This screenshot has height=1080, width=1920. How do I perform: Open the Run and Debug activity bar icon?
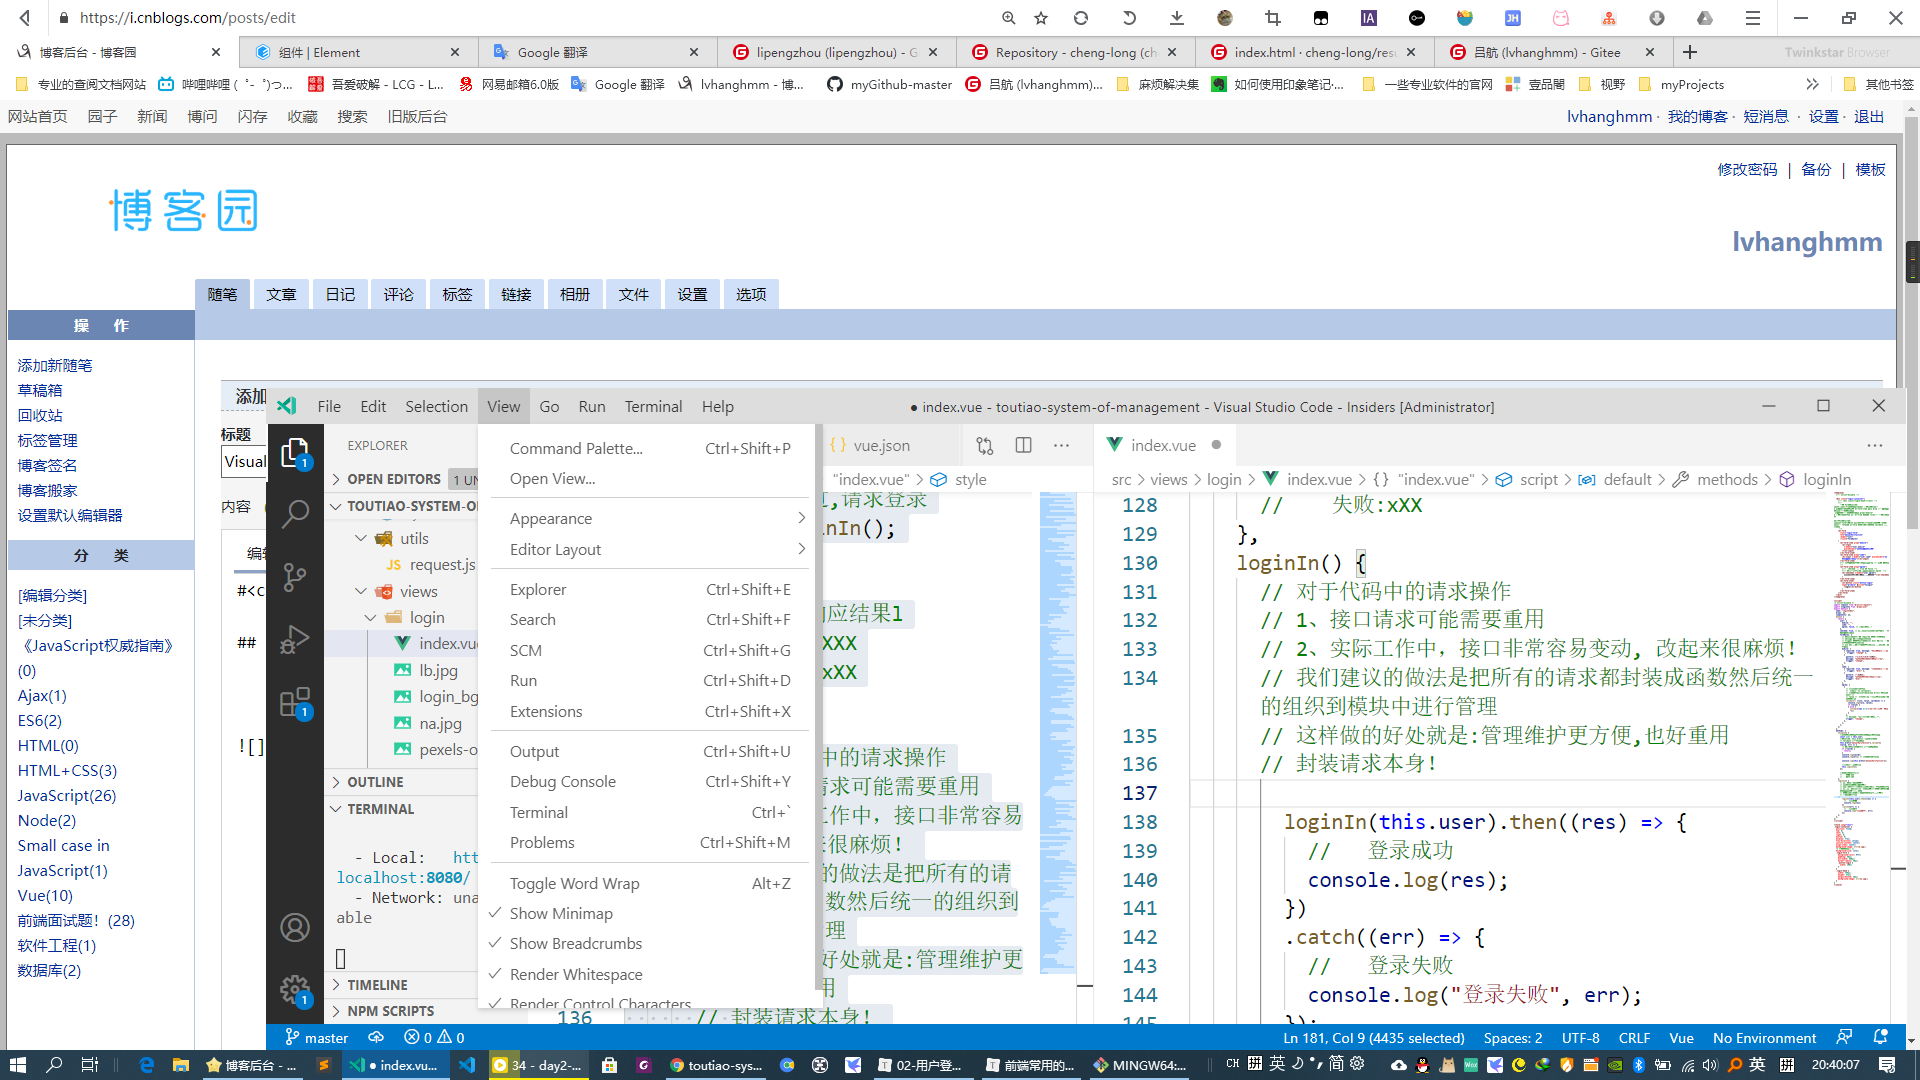(x=295, y=639)
